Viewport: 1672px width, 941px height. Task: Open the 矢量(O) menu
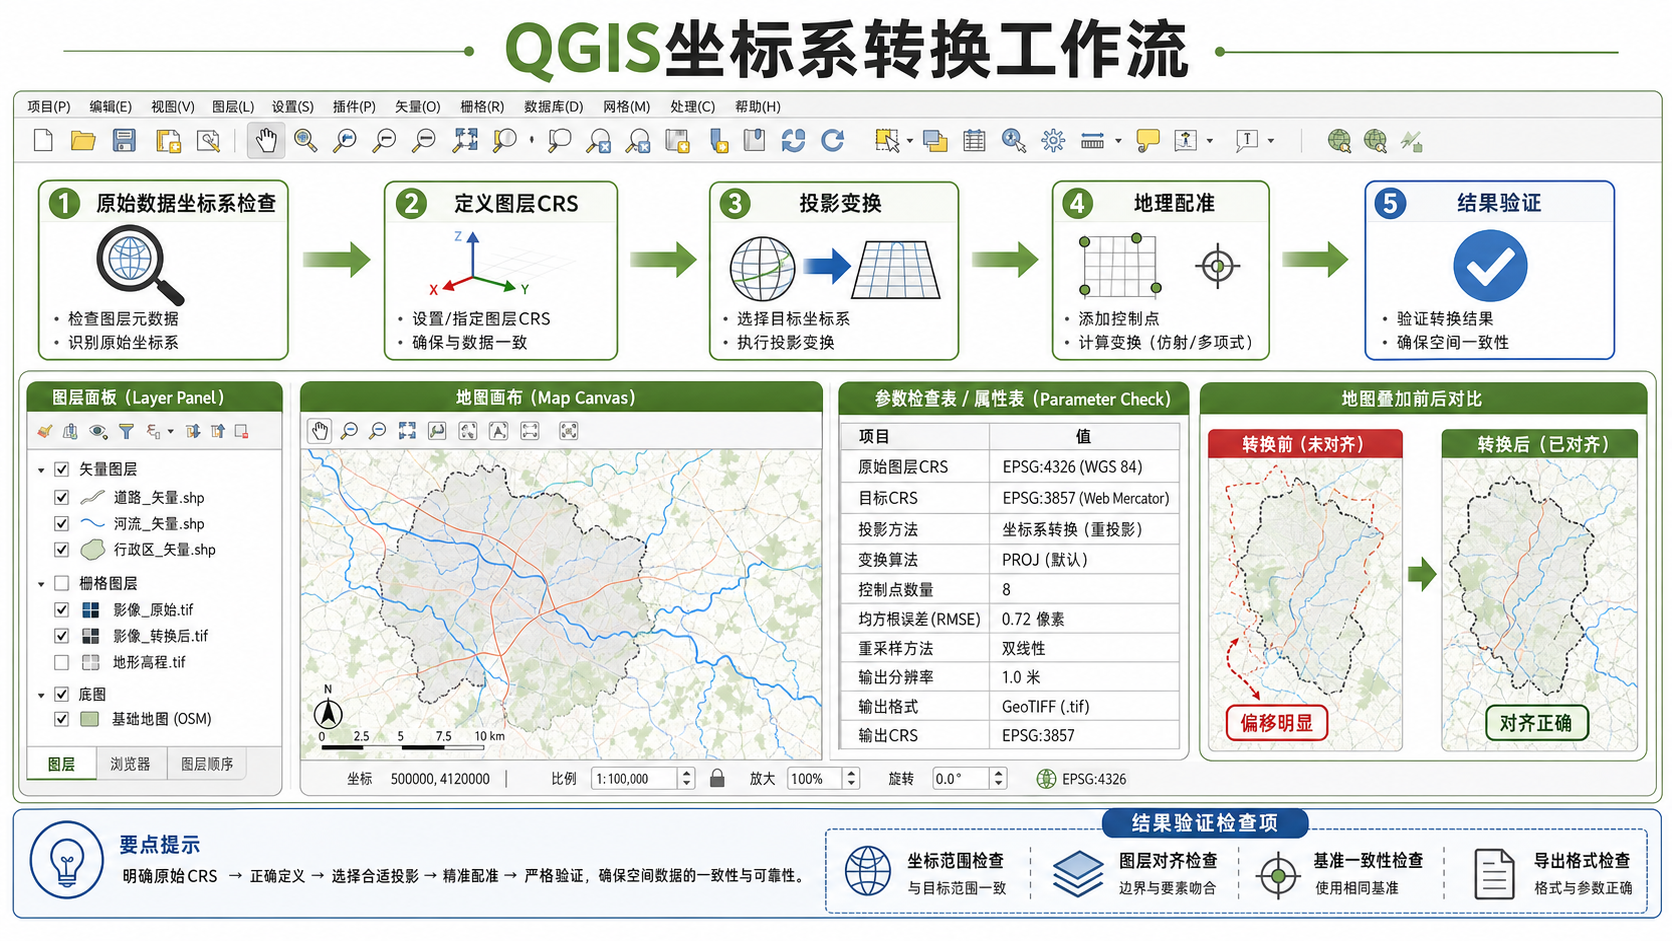[417, 106]
